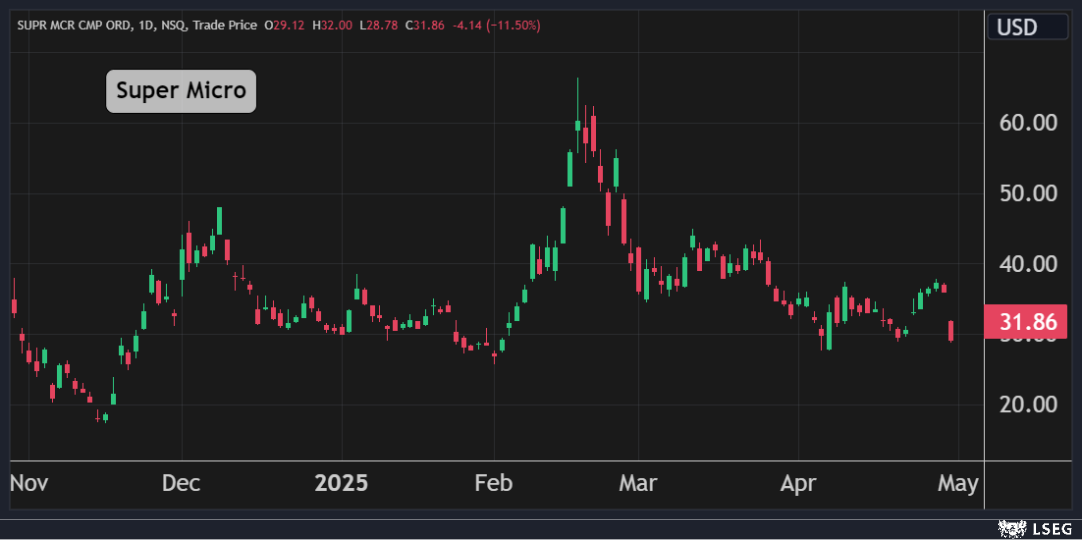The height and width of the screenshot is (540, 1082).
Task: Click the Mar label on time axis
Action: point(638,484)
